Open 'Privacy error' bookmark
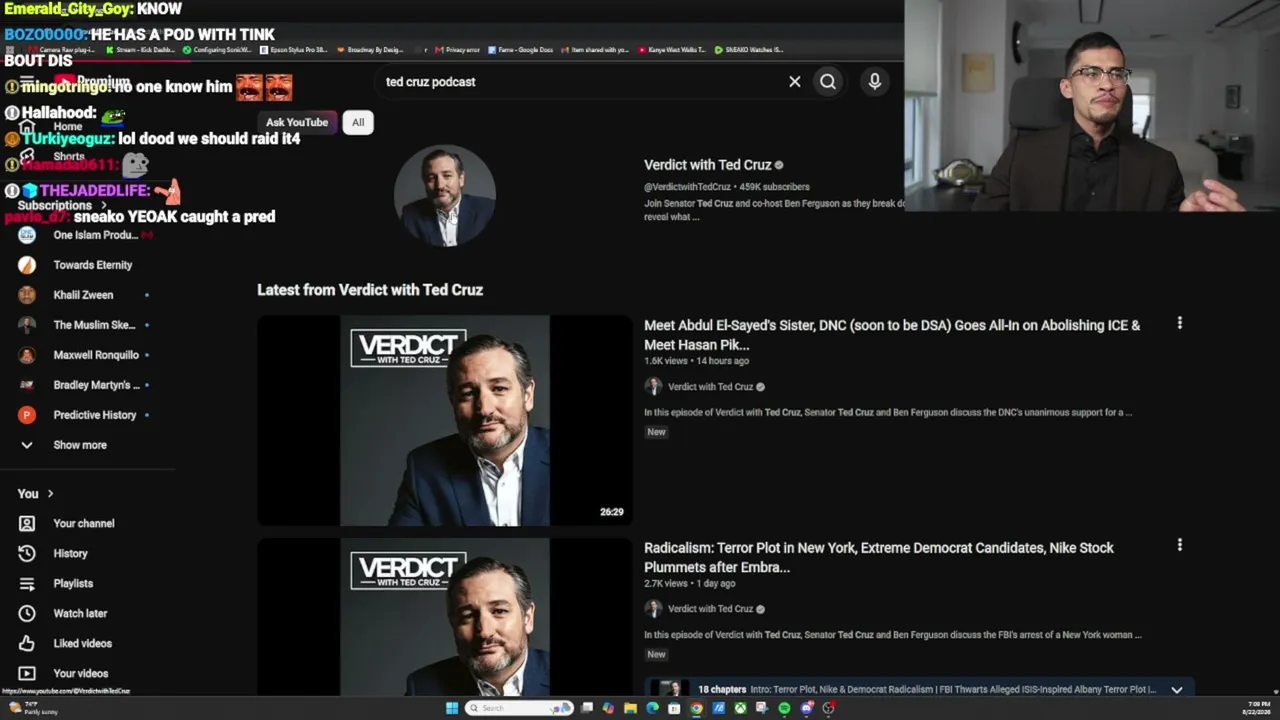The height and width of the screenshot is (720, 1280). 458,50
